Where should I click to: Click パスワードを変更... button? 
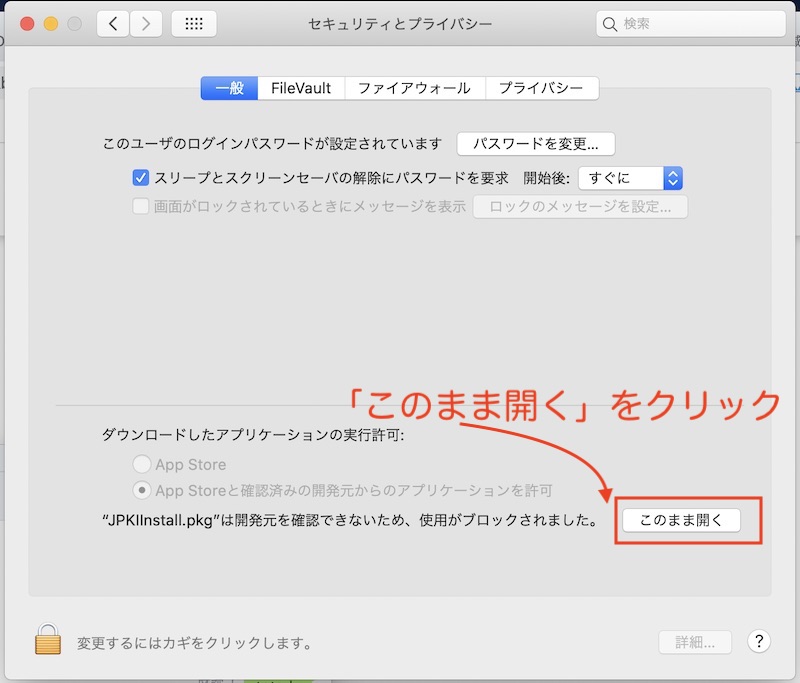click(x=536, y=144)
